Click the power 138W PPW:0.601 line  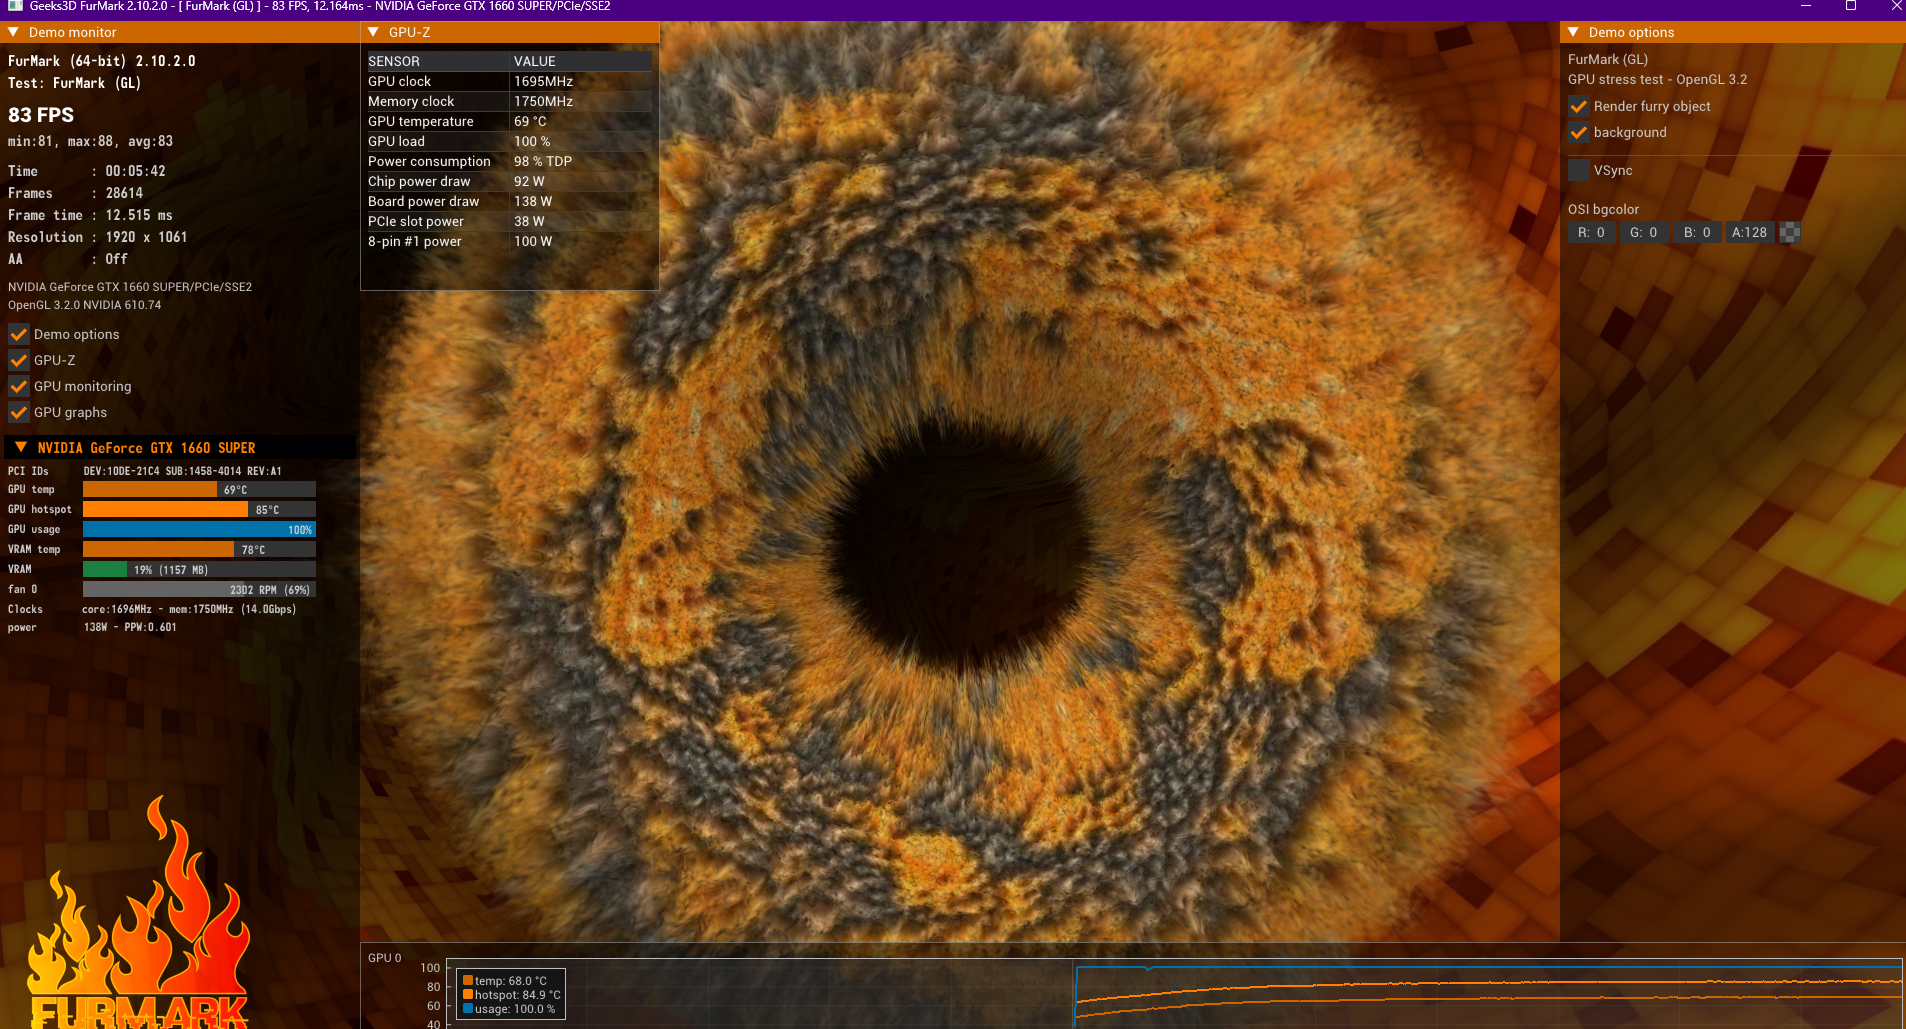(92, 627)
